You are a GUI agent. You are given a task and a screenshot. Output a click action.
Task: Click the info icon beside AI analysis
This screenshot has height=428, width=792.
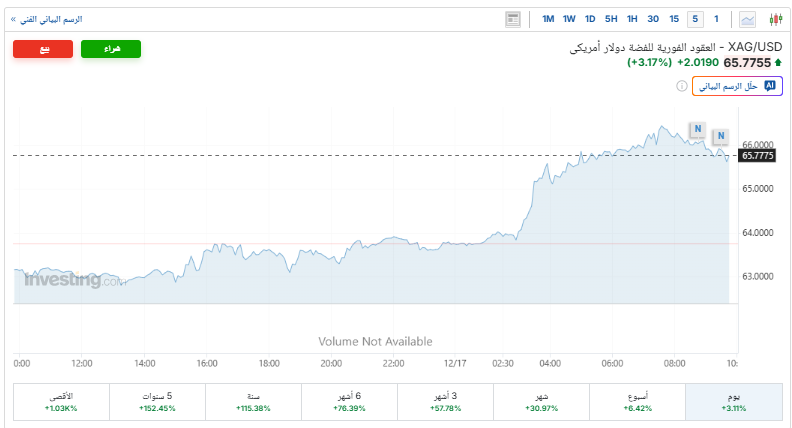(x=682, y=87)
